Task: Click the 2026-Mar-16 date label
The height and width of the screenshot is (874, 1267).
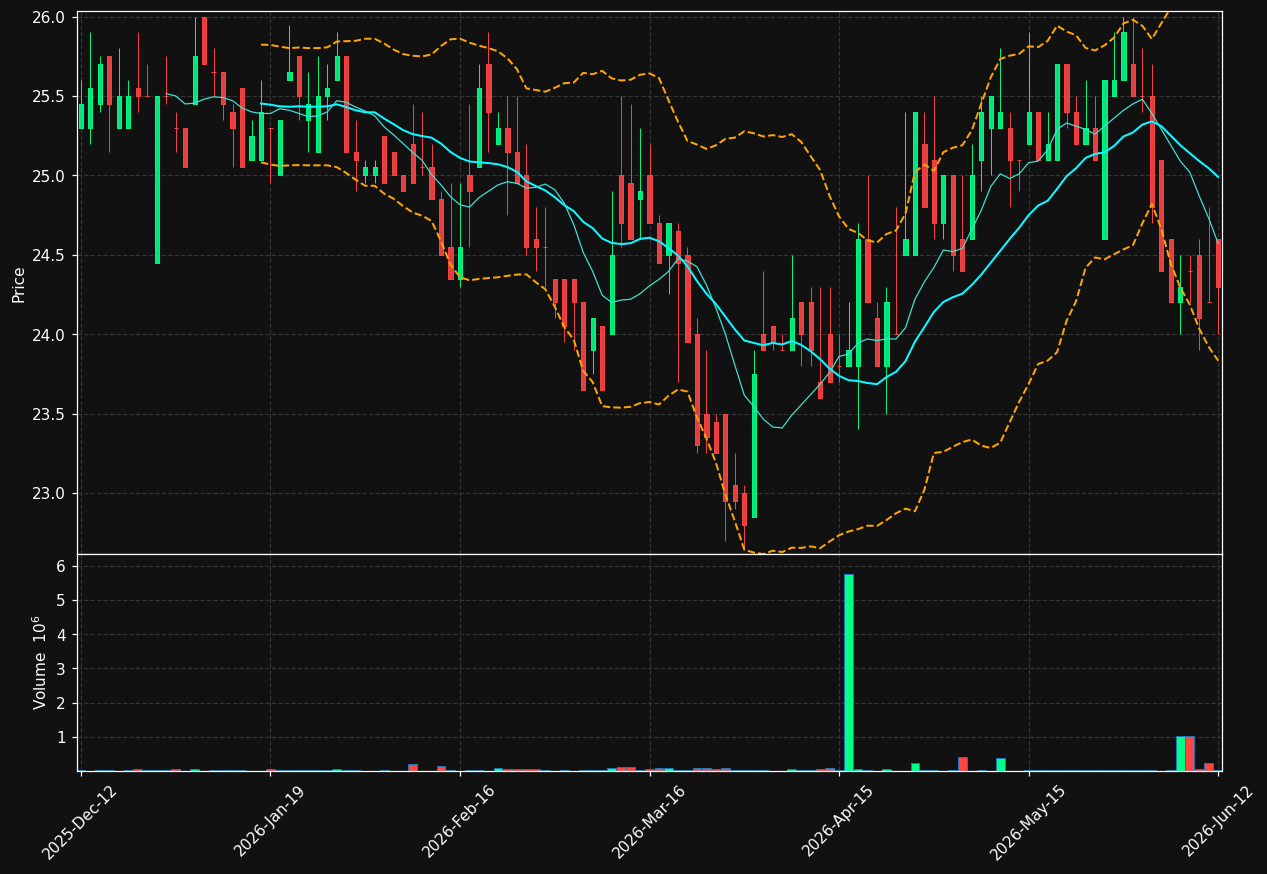Action: click(649, 822)
